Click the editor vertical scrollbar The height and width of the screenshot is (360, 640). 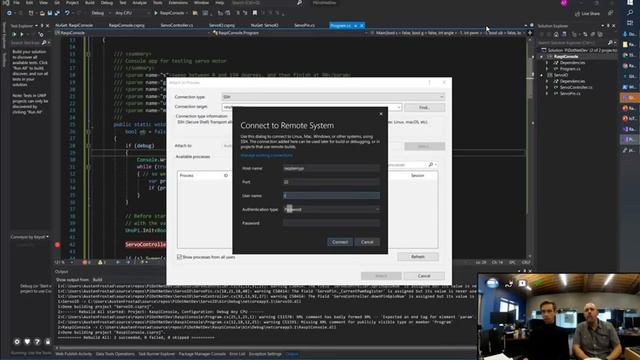coord(530,147)
